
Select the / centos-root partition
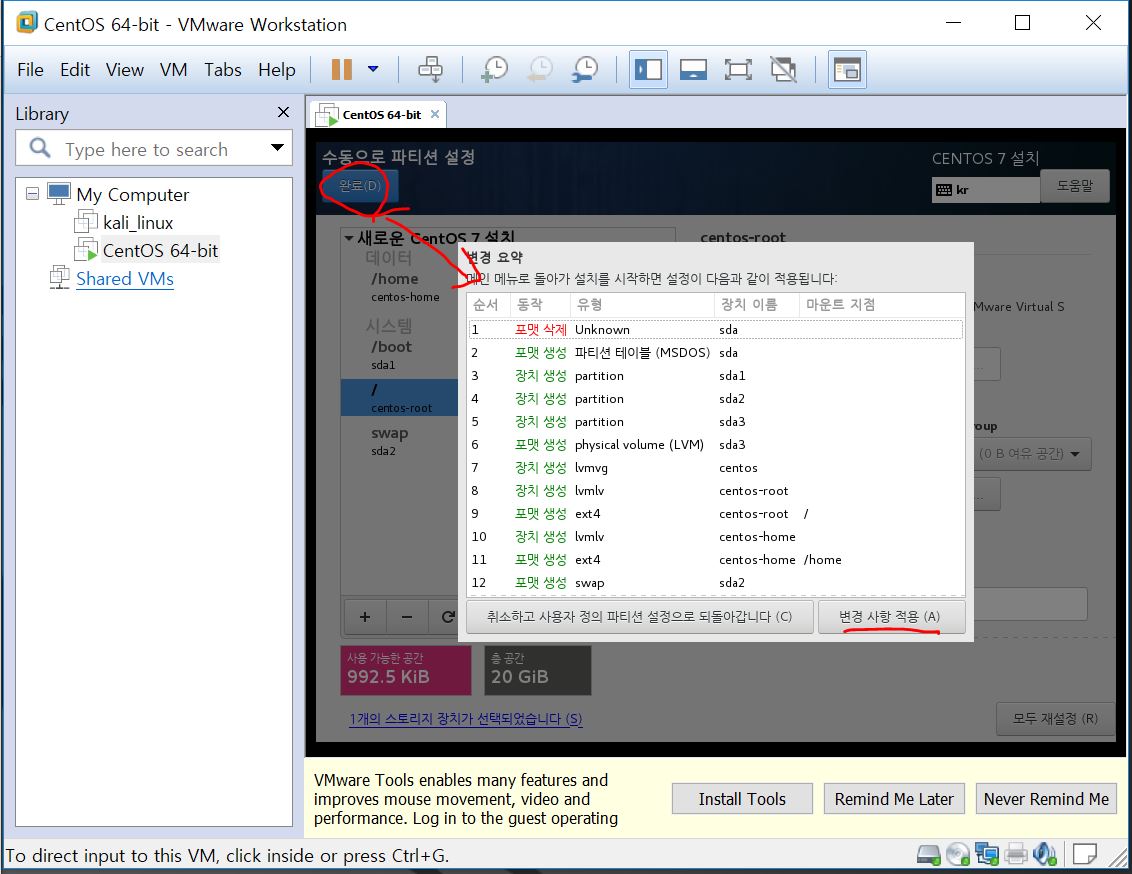(399, 398)
